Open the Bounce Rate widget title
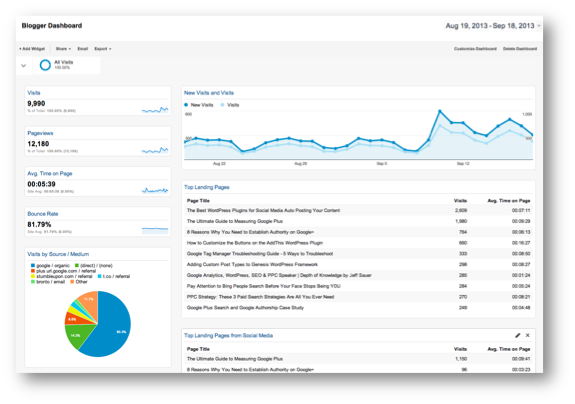 coord(43,214)
